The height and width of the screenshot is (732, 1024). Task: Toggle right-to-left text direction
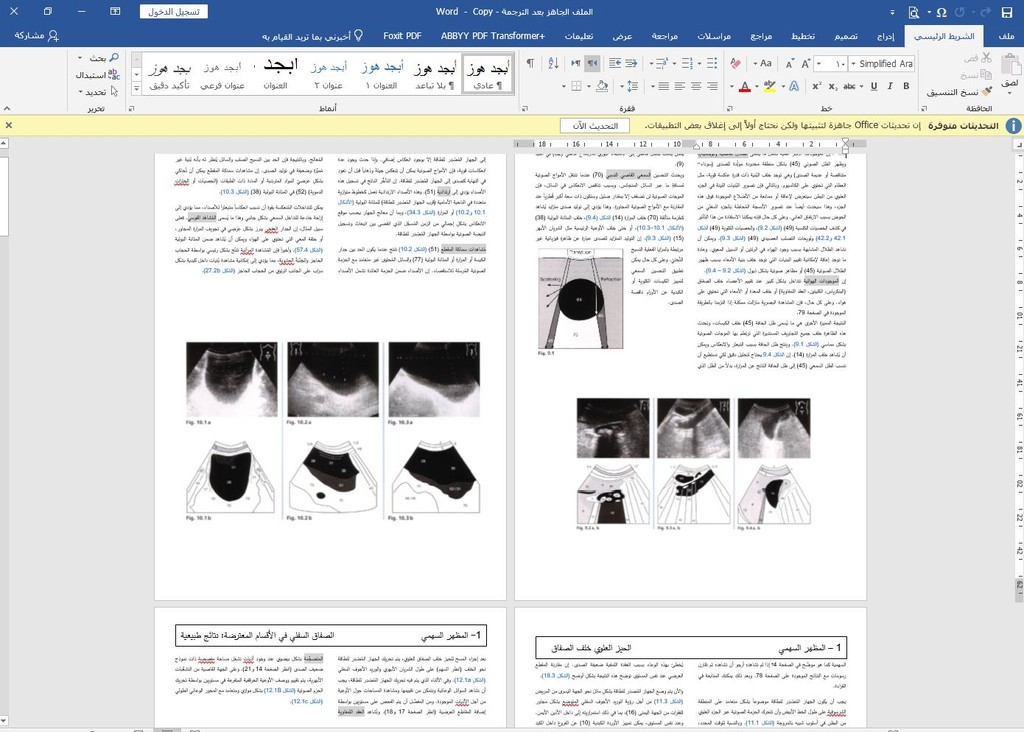pos(592,63)
